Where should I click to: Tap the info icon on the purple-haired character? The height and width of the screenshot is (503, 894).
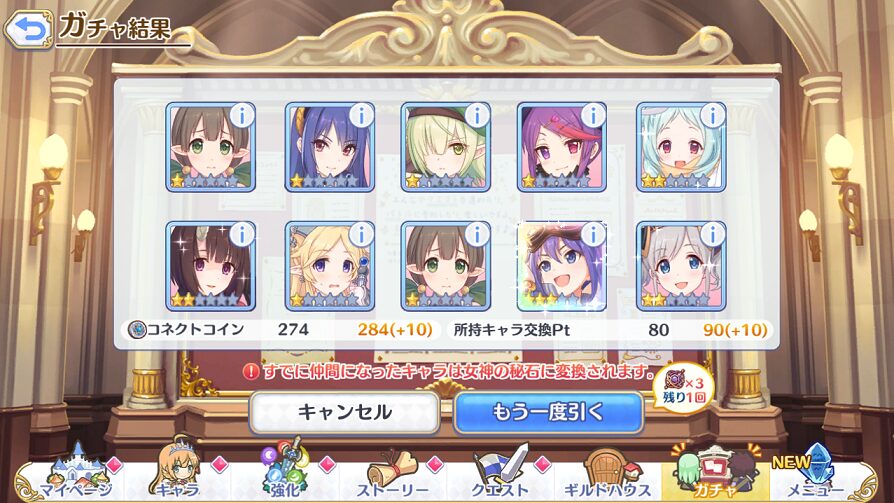[593, 115]
